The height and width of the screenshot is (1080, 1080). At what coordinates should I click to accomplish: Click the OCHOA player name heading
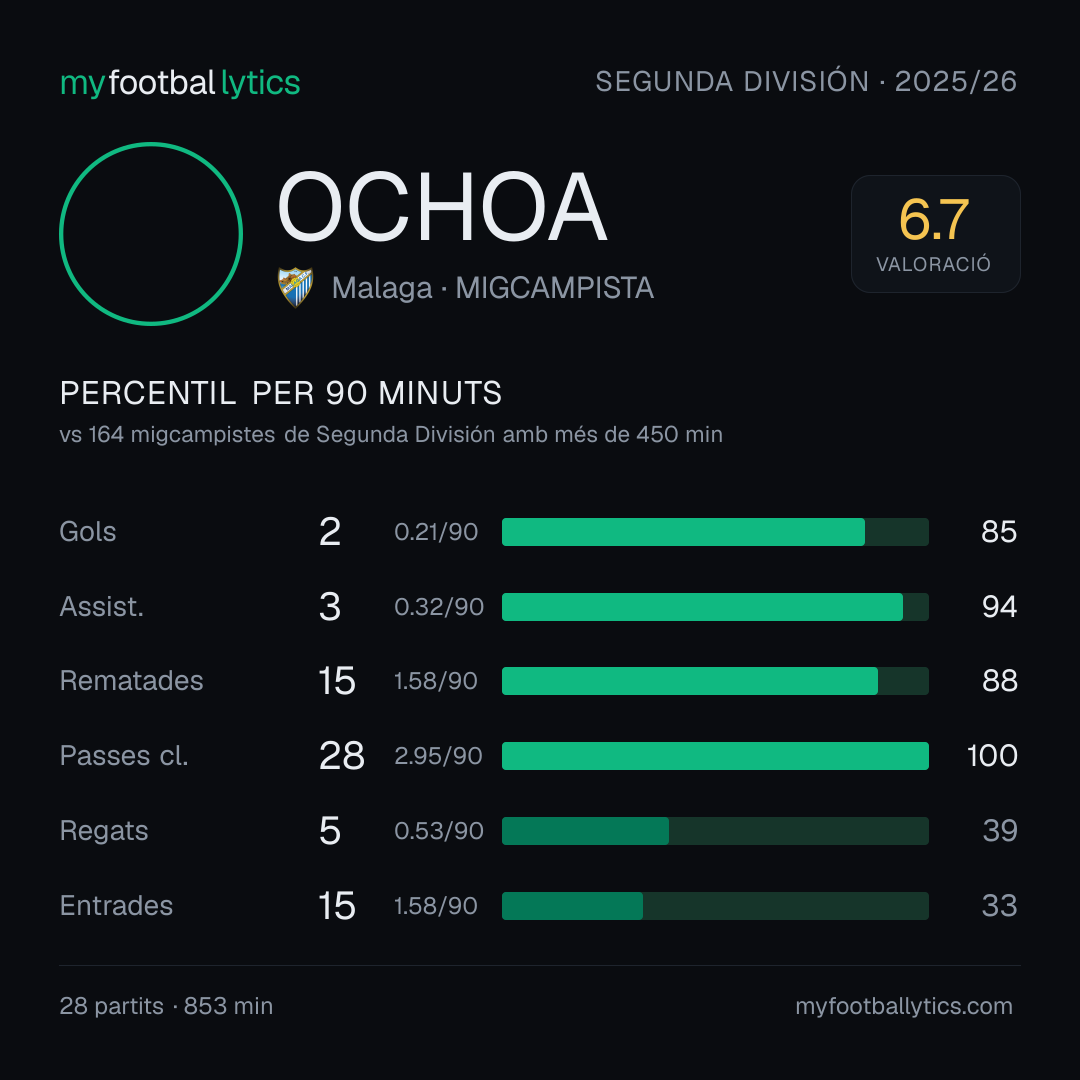[x=442, y=207]
